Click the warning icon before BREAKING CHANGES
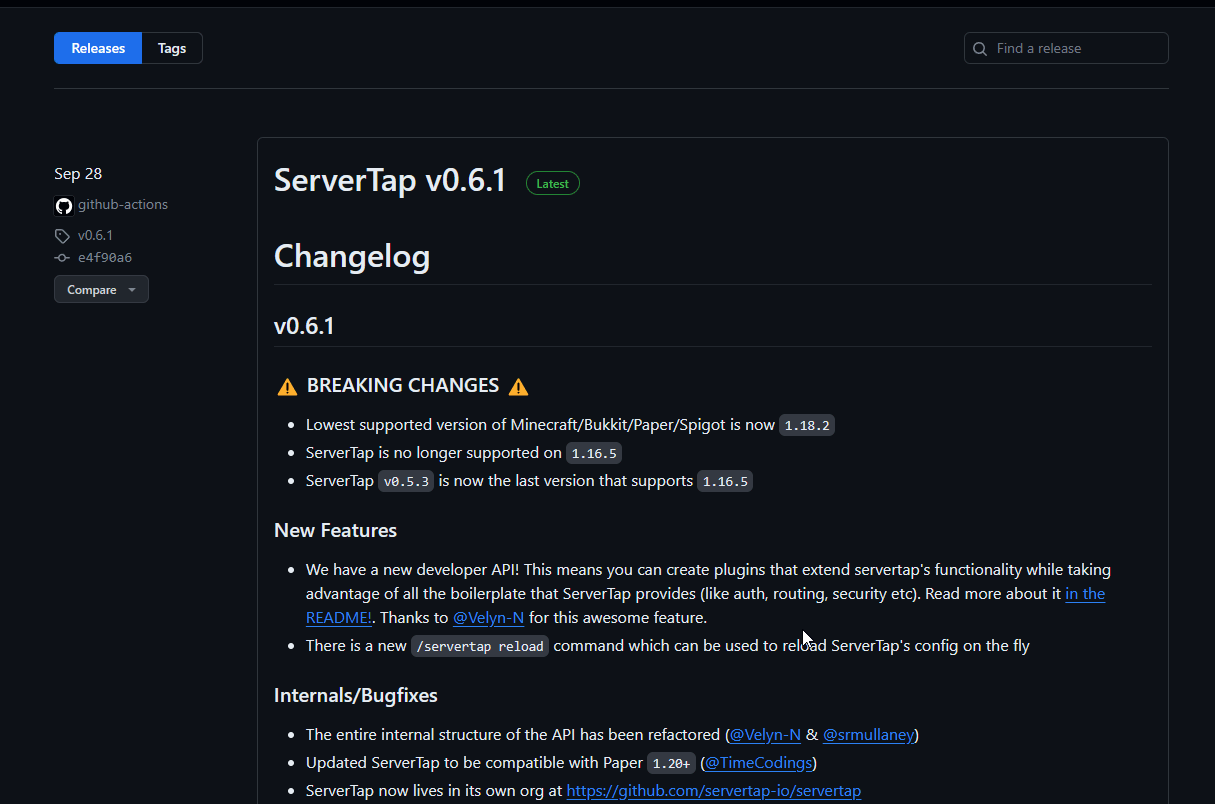The width and height of the screenshot is (1215, 804). (287, 385)
